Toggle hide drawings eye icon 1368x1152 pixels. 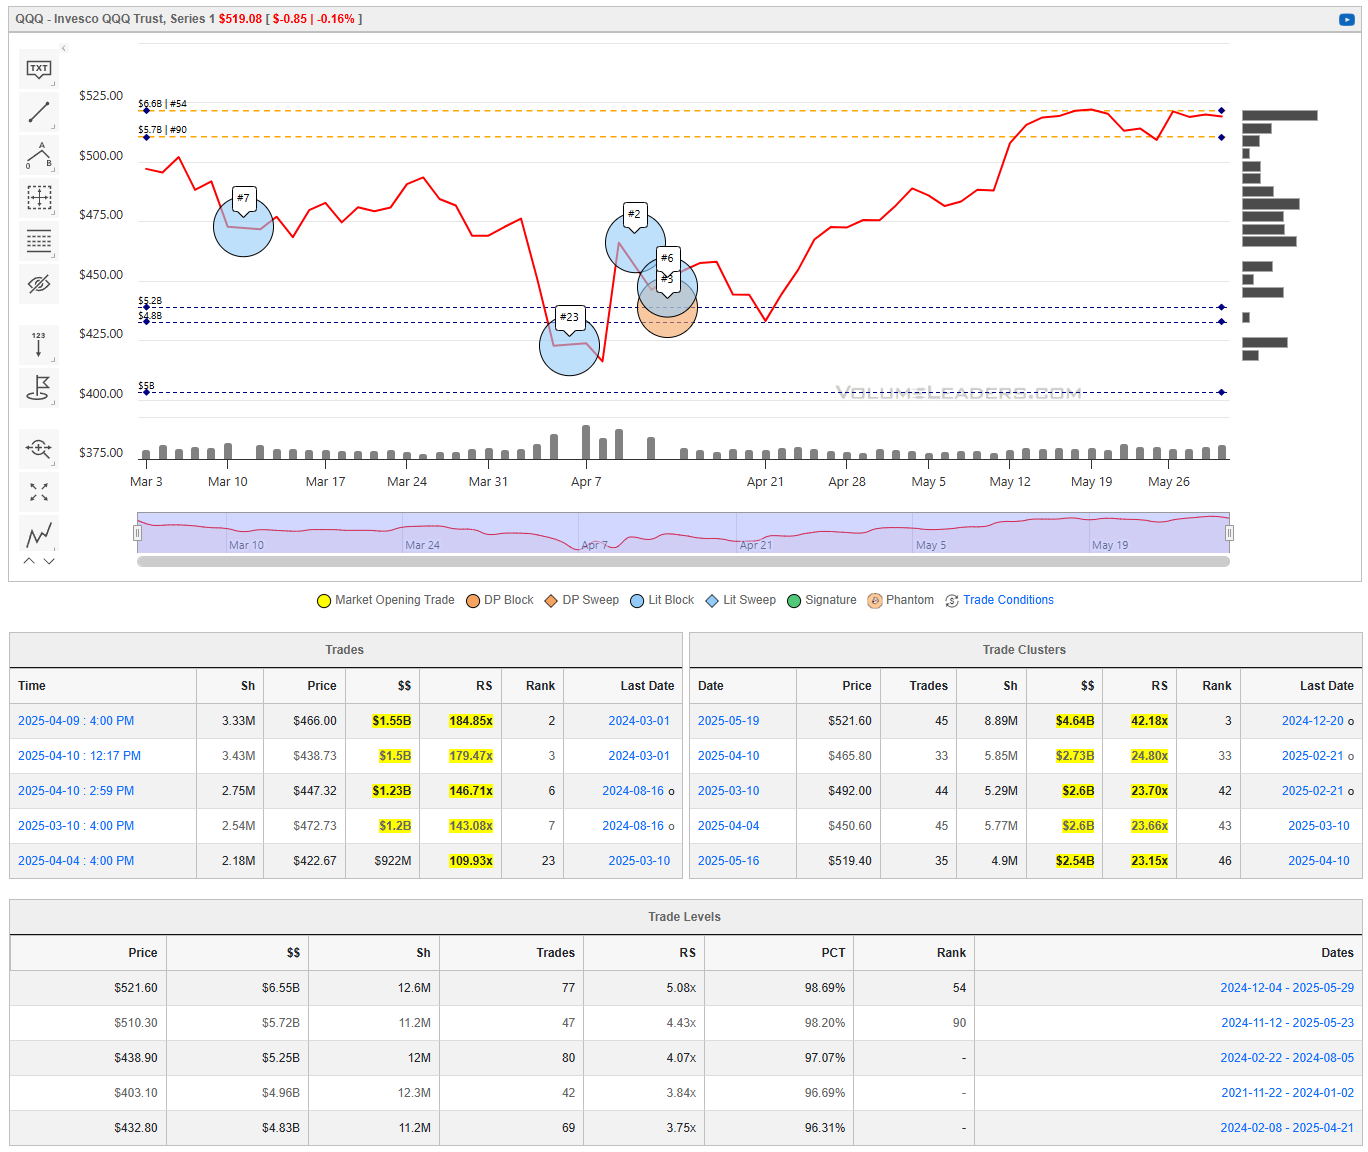click(39, 284)
